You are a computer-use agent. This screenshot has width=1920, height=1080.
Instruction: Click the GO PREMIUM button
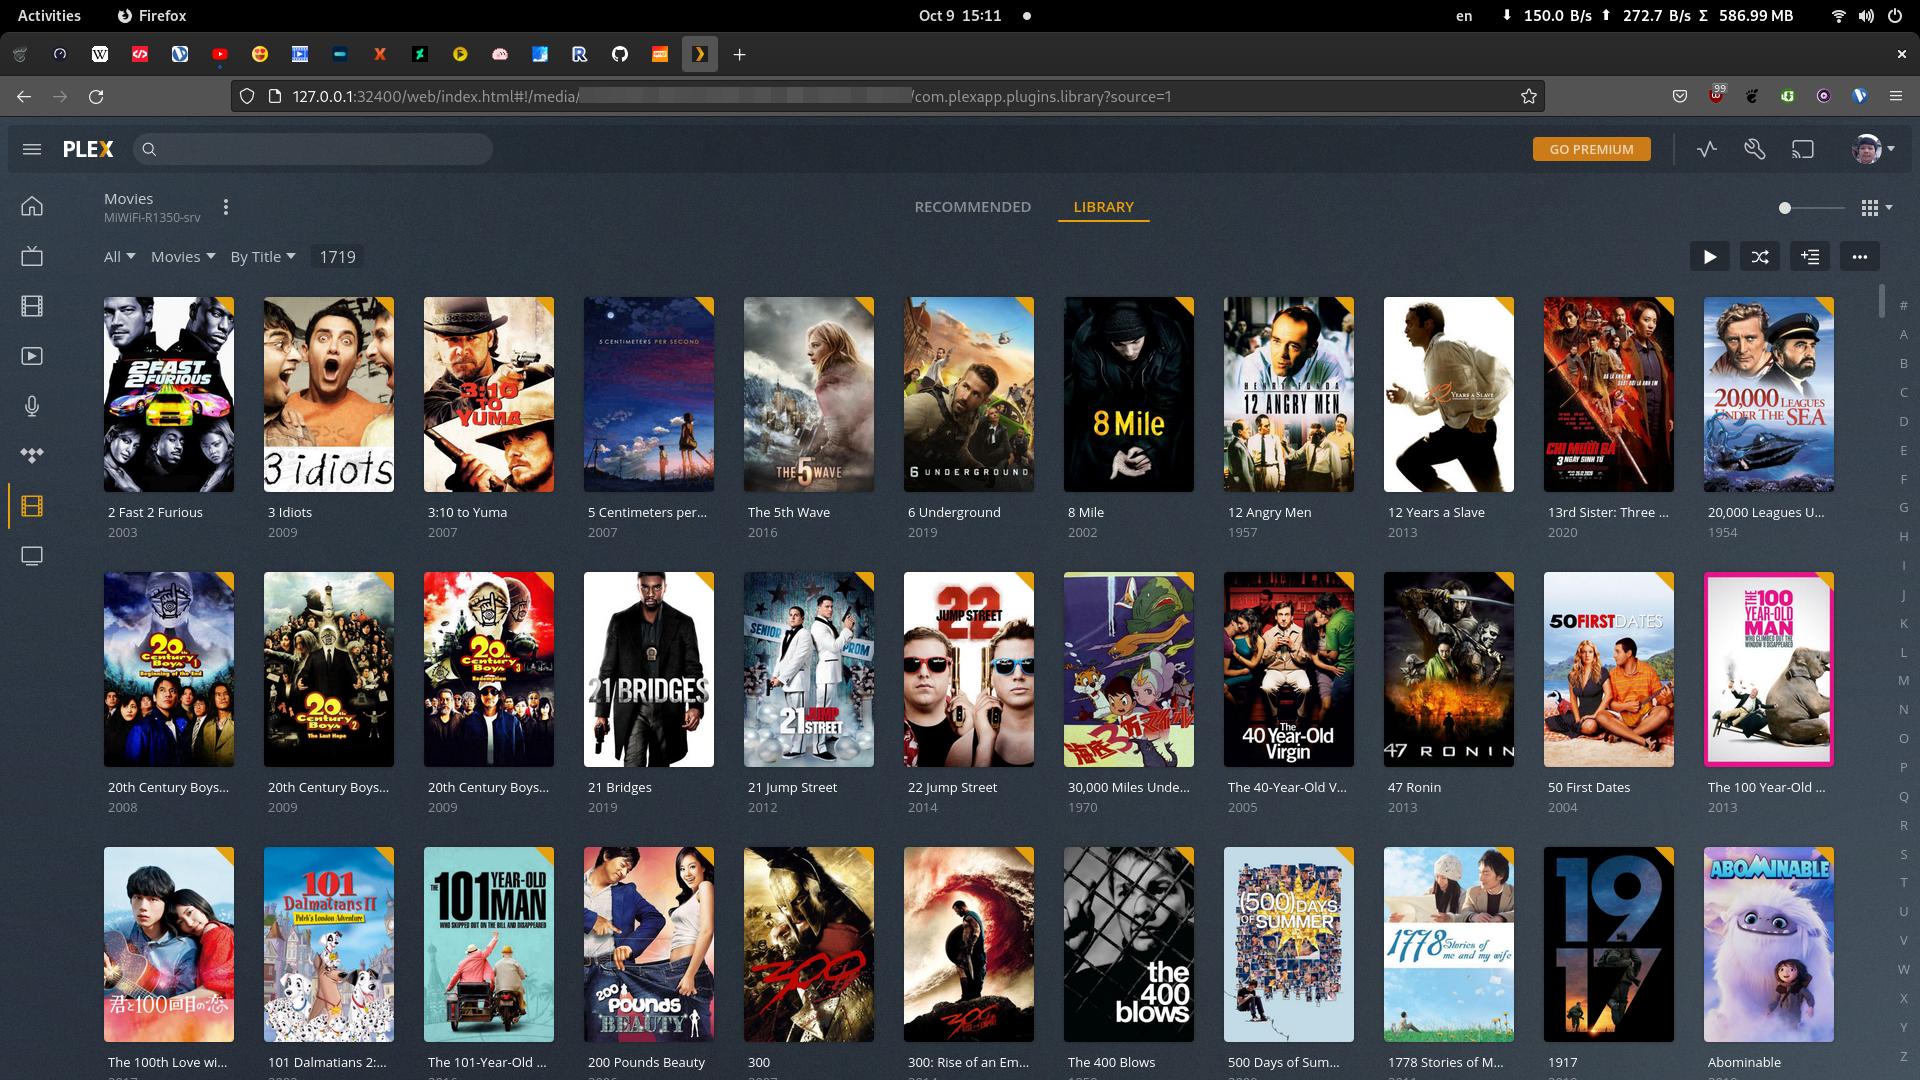(1591, 149)
